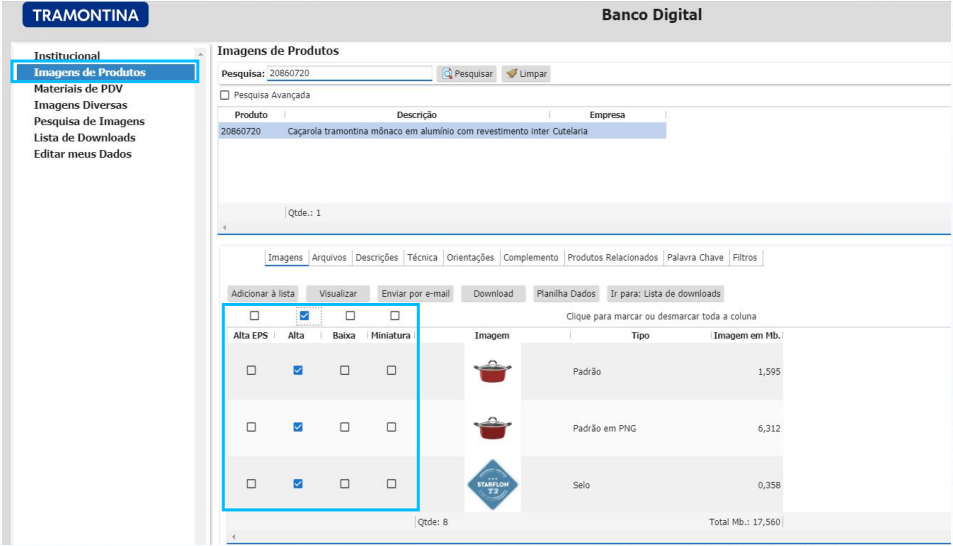Check Alta EPS for Padrão row

coord(251,370)
